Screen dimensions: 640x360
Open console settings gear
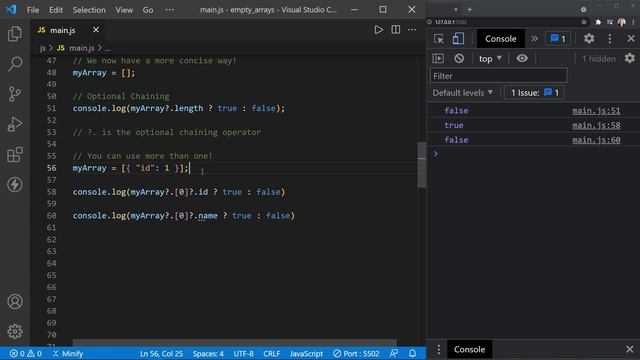630,58
